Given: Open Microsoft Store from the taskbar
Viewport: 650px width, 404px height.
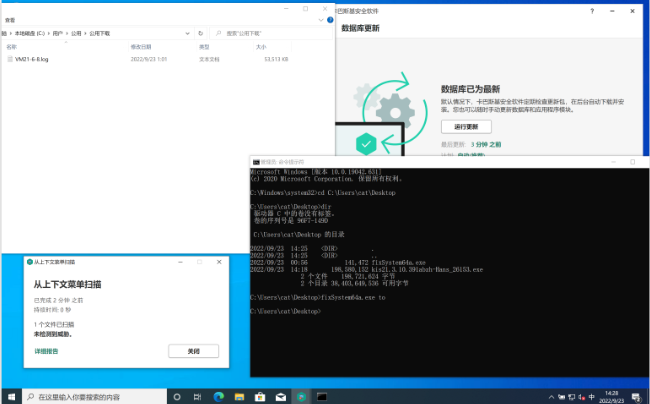Looking at the screenshot, I should coord(260,397).
